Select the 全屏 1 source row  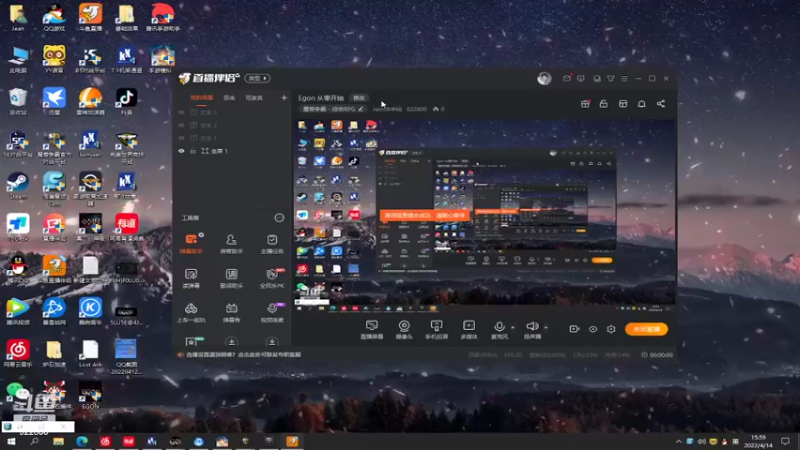232,151
